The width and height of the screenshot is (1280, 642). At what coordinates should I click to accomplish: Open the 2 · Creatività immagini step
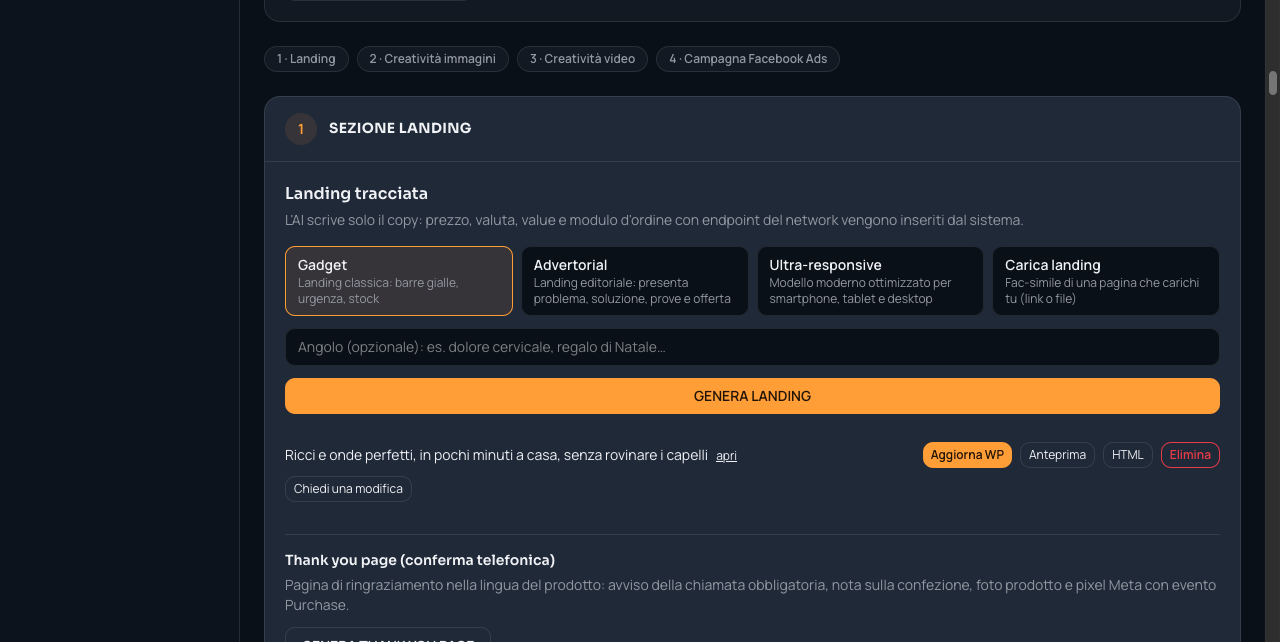point(433,59)
